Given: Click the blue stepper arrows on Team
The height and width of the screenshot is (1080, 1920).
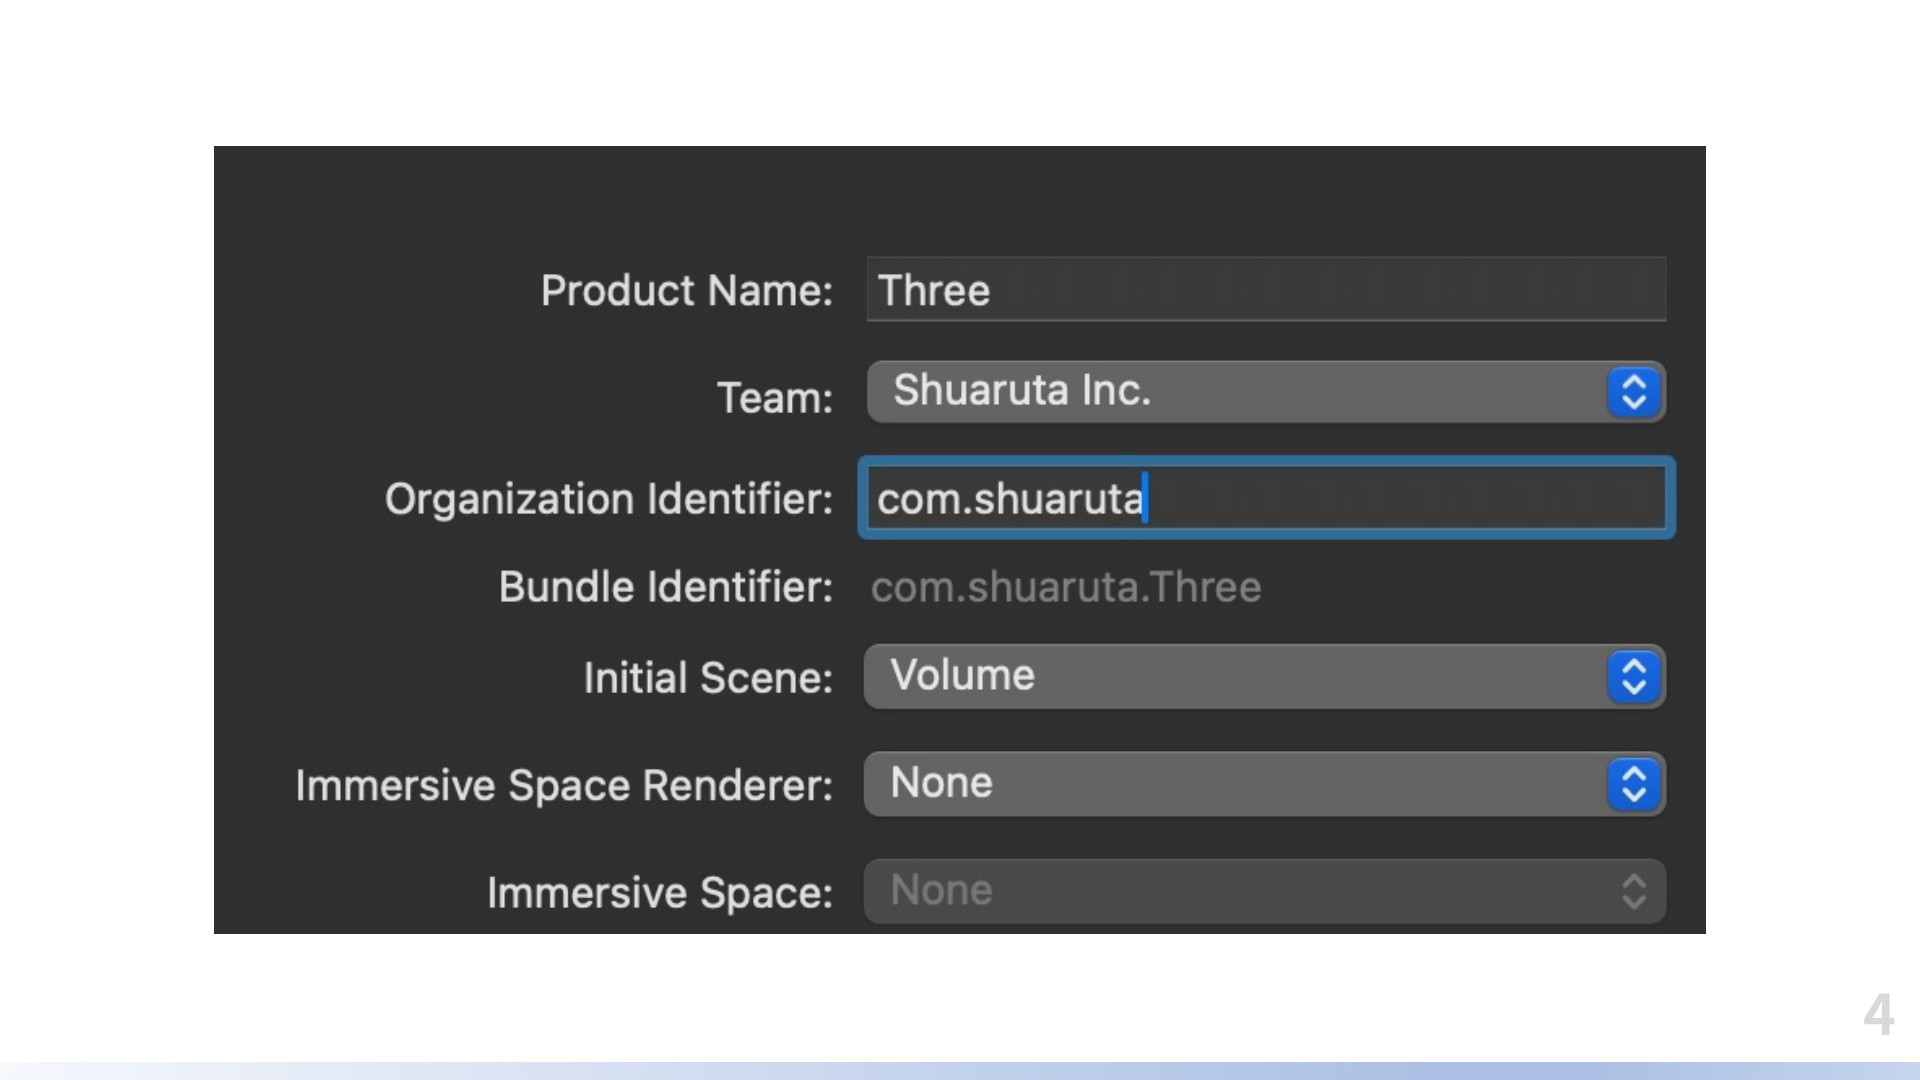Looking at the screenshot, I should coord(1634,391).
